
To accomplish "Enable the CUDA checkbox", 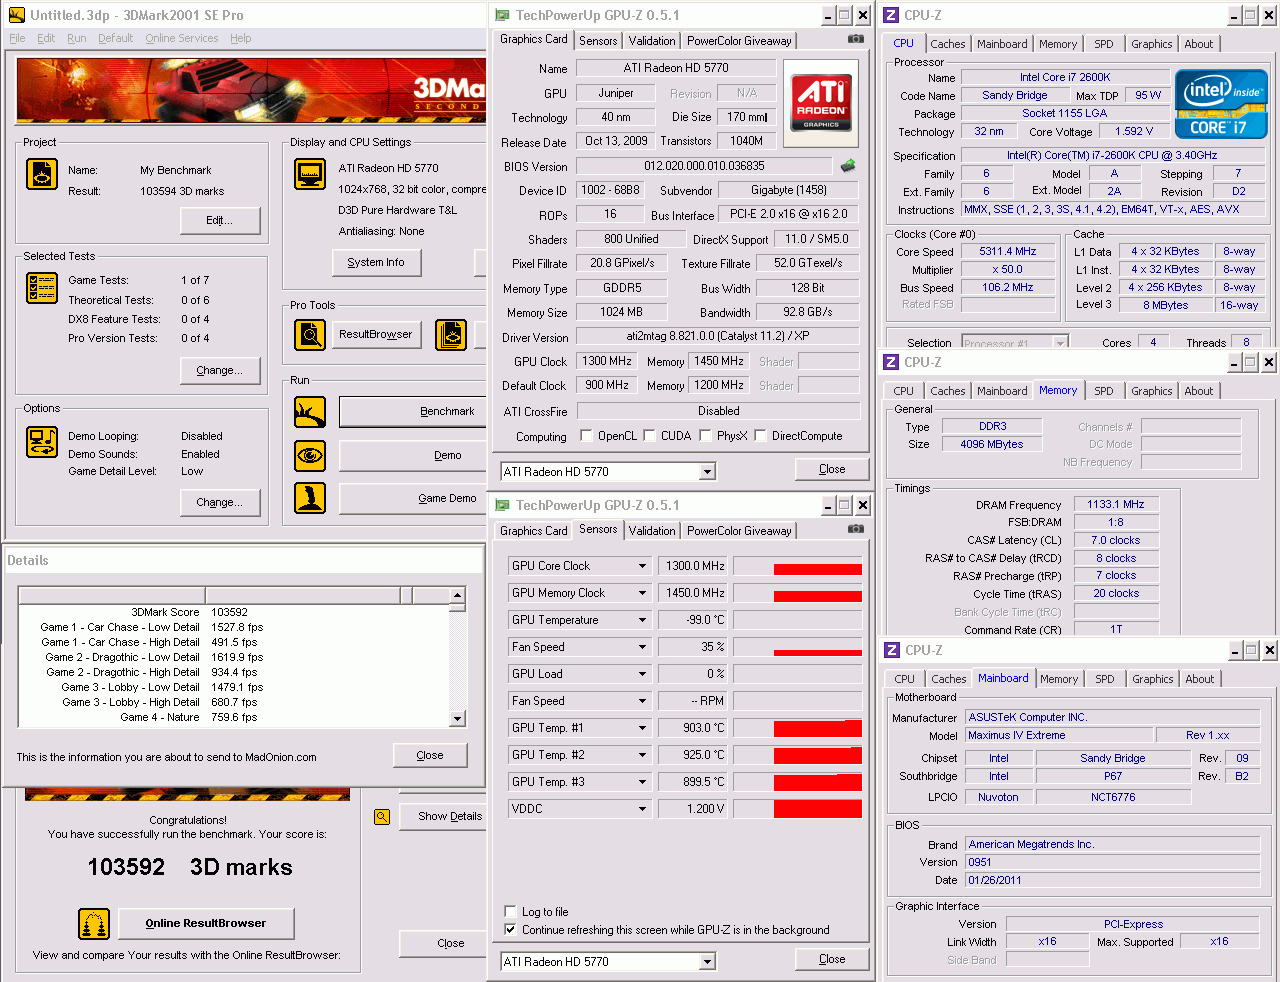I will coord(650,436).
